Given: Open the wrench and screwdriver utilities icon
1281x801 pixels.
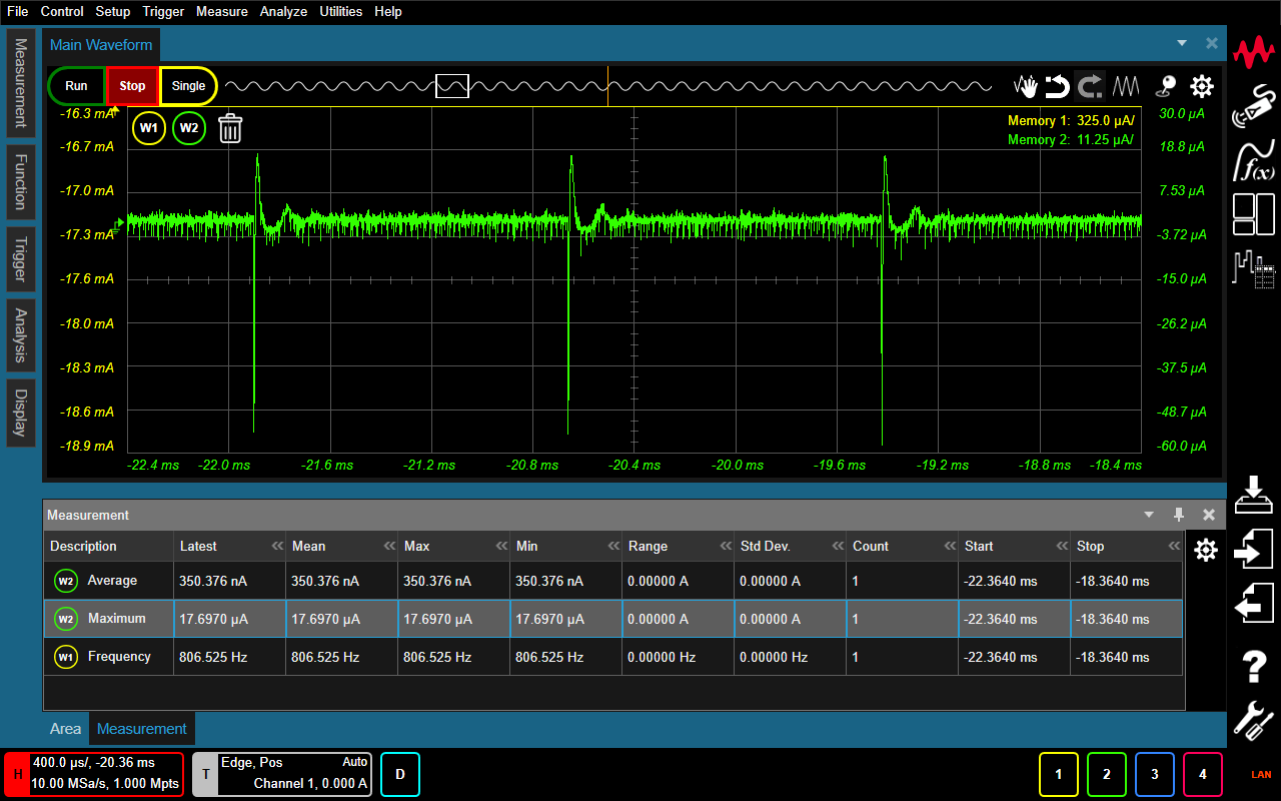Looking at the screenshot, I should point(1254,720).
